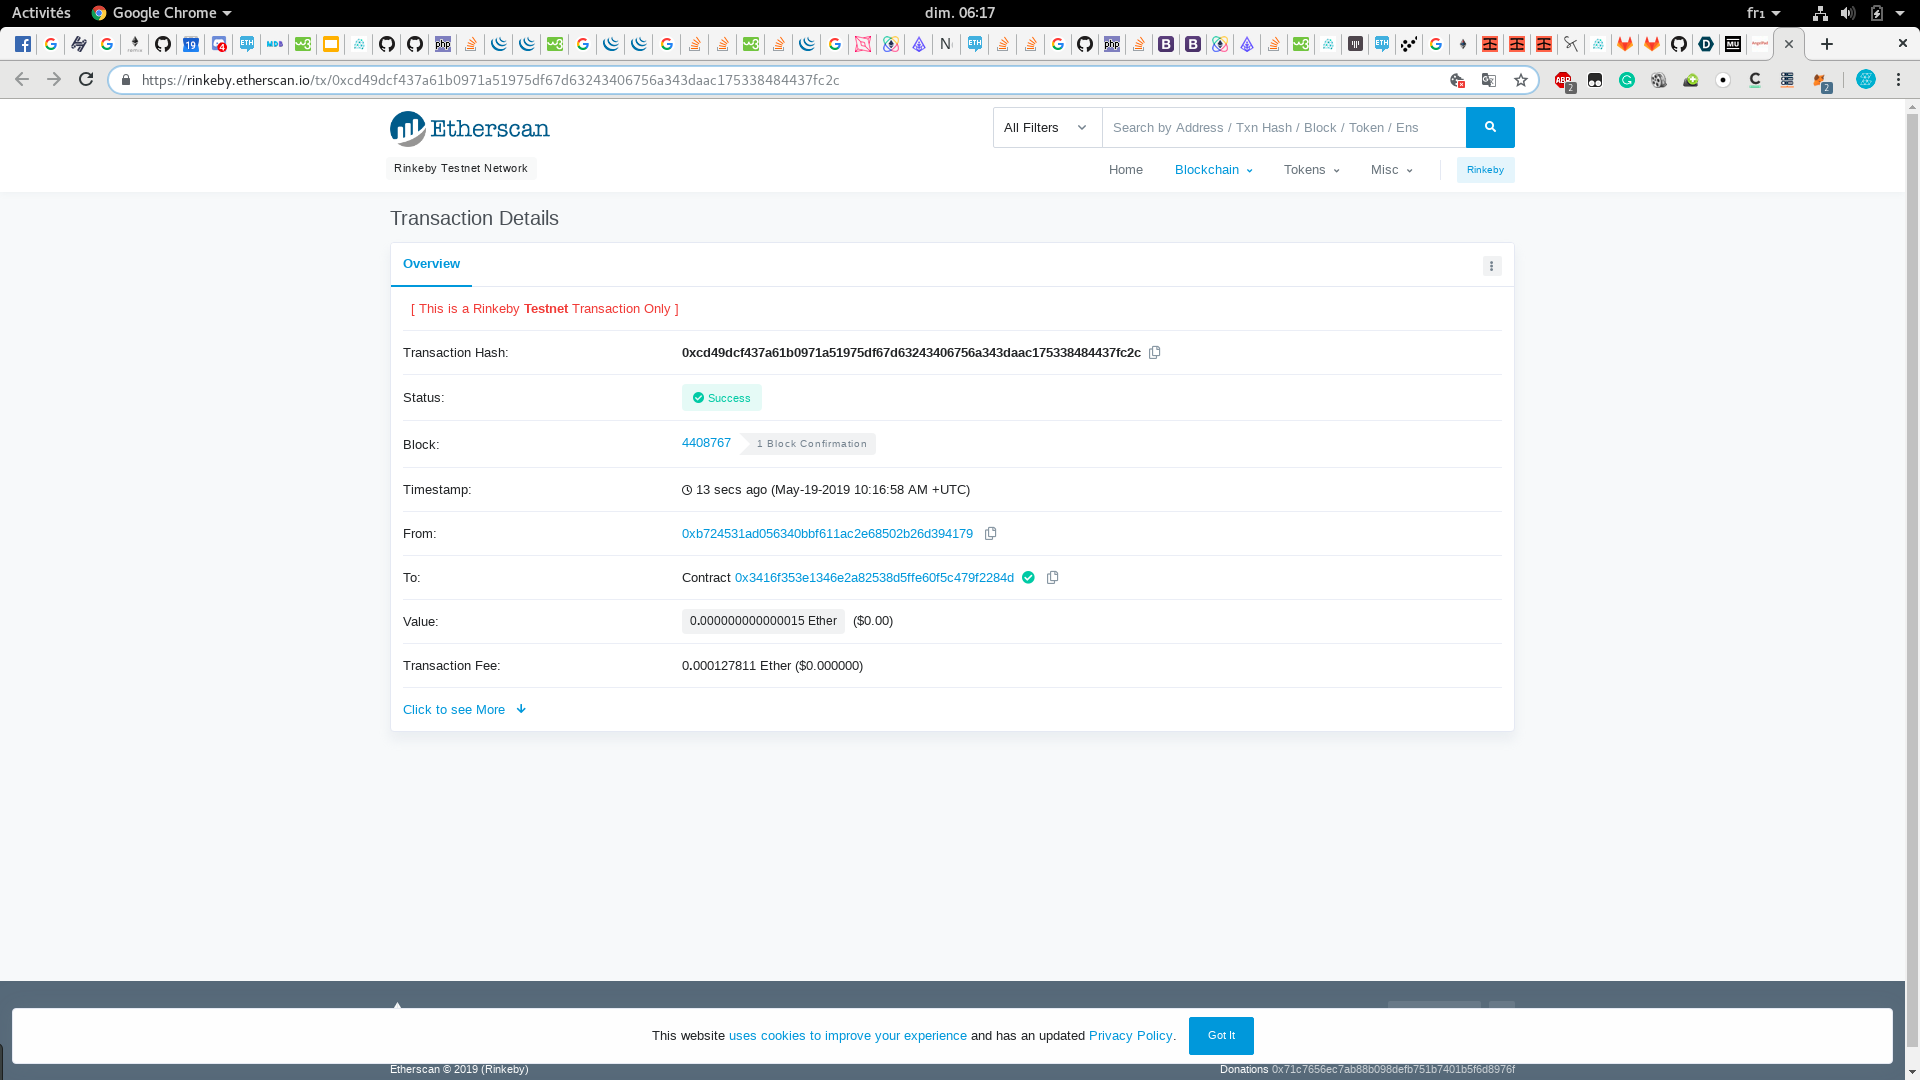This screenshot has height=1080, width=1920.
Task: Click the blue search magnifier button
Action: click(x=1490, y=128)
